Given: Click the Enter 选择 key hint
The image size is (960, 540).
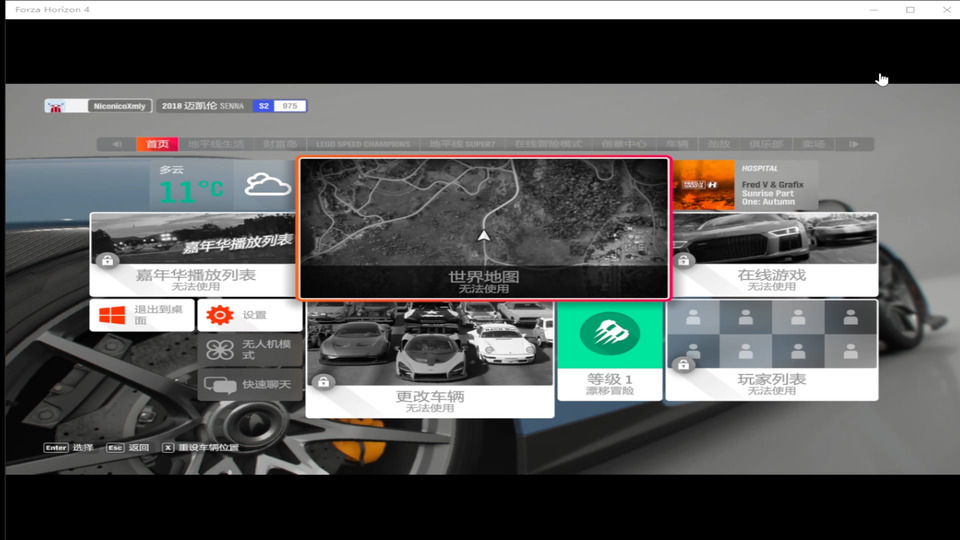Looking at the screenshot, I should (69, 448).
